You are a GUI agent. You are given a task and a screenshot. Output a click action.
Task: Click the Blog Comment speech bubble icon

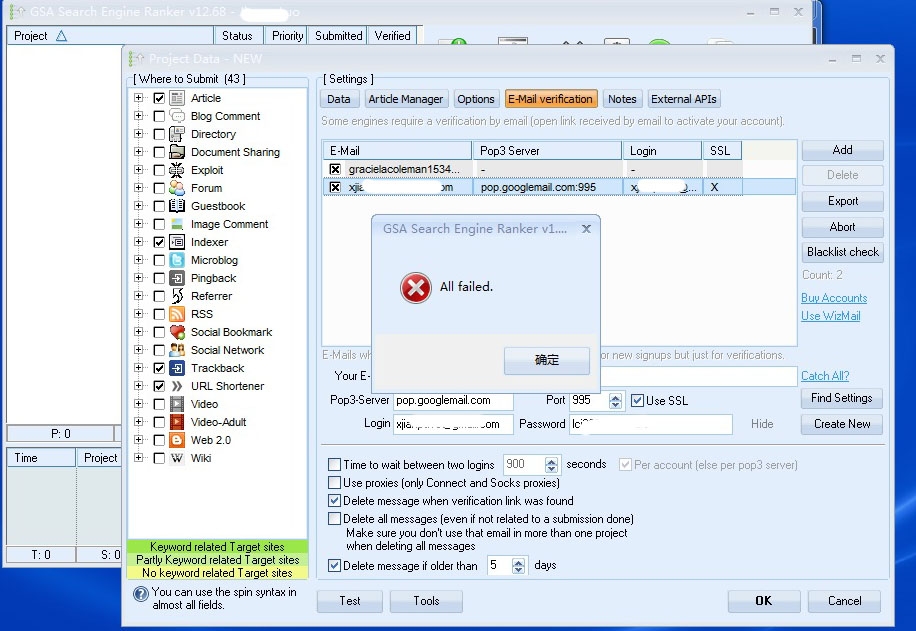177,116
